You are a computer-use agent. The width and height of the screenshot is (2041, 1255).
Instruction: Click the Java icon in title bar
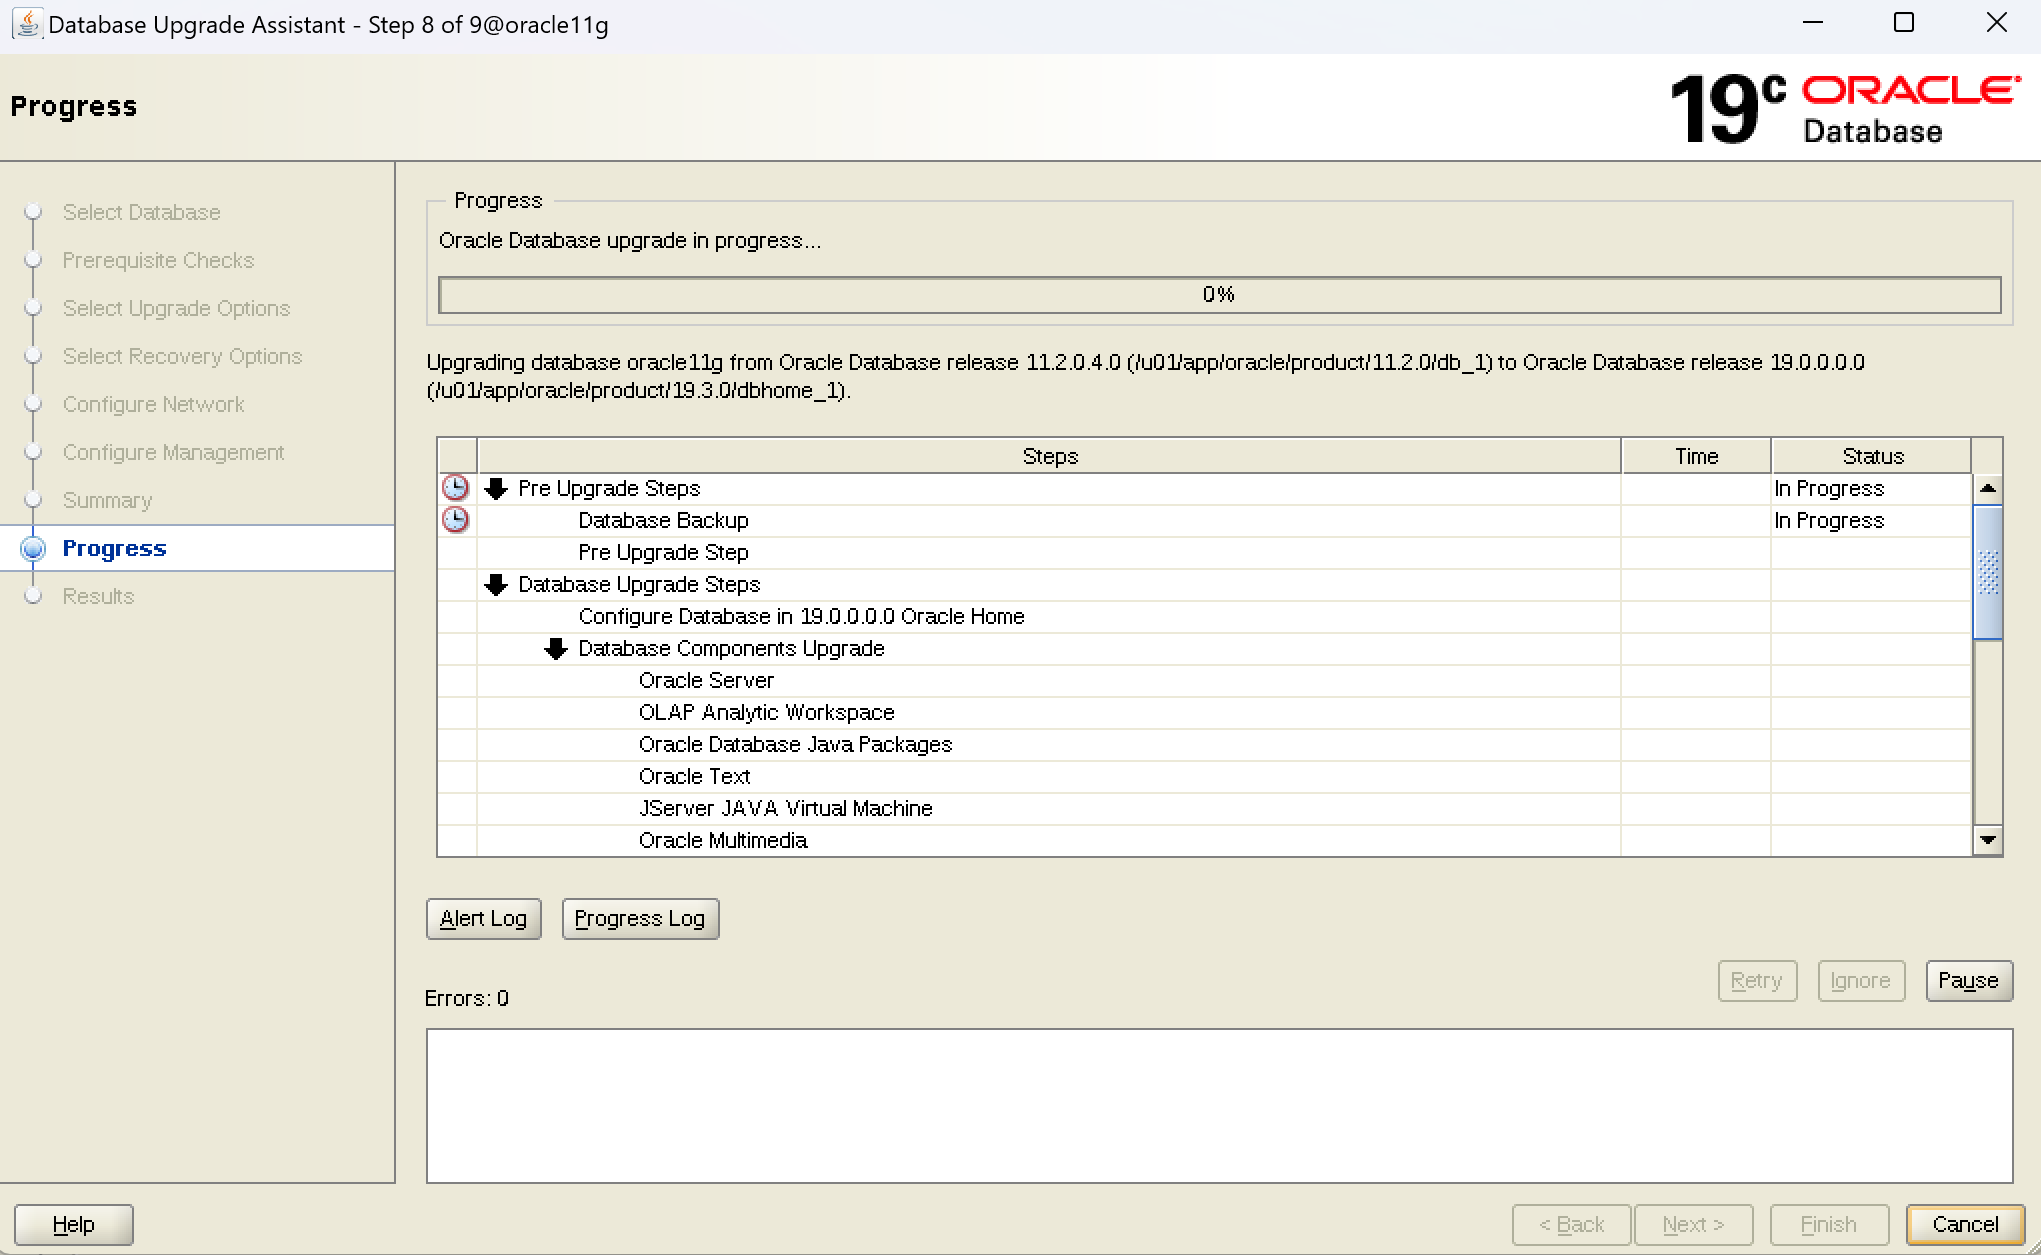pyautogui.click(x=27, y=24)
